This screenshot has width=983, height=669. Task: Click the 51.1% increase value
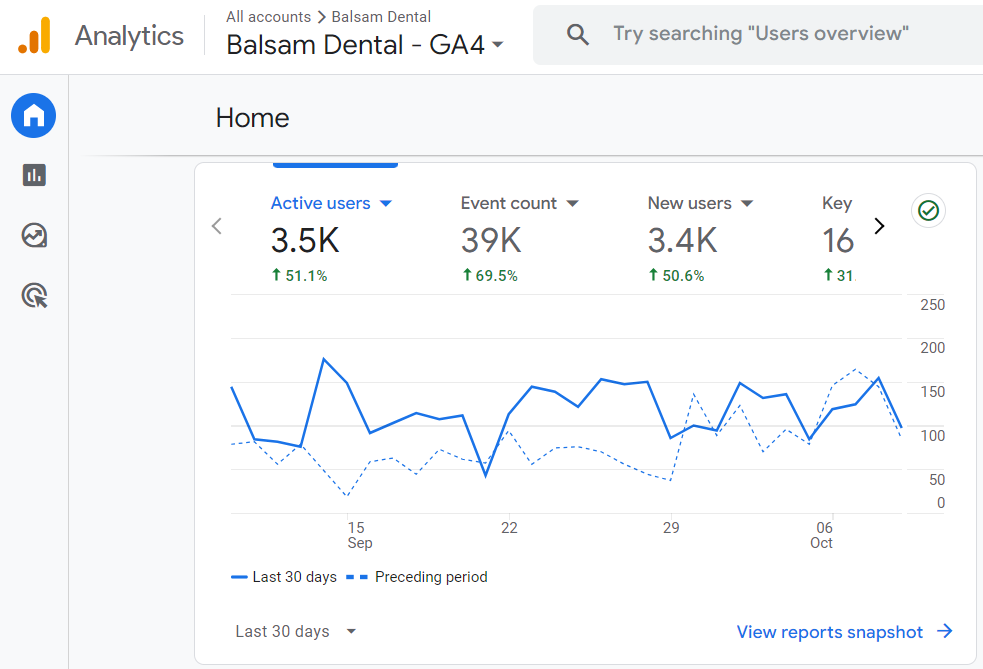point(300,275)
